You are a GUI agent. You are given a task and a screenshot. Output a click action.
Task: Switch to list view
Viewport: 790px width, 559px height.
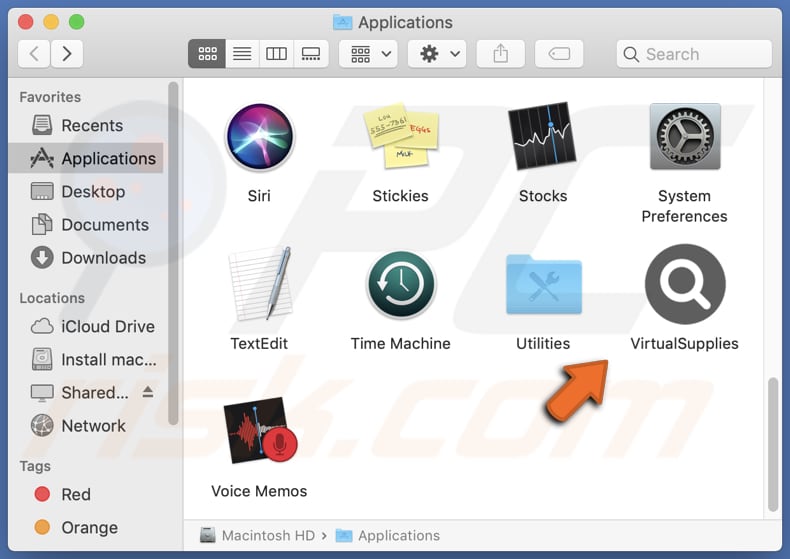point(242,53)
